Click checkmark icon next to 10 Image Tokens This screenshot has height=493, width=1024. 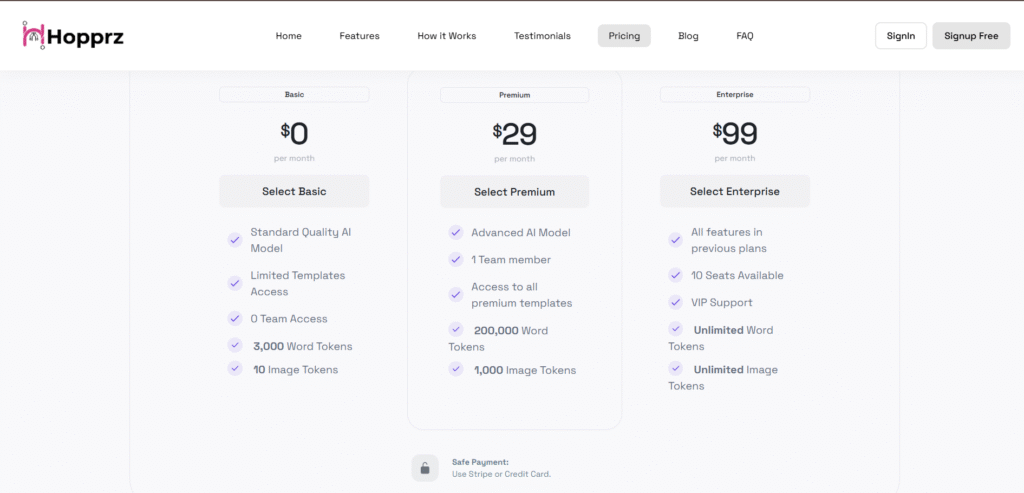pos(235,368)
